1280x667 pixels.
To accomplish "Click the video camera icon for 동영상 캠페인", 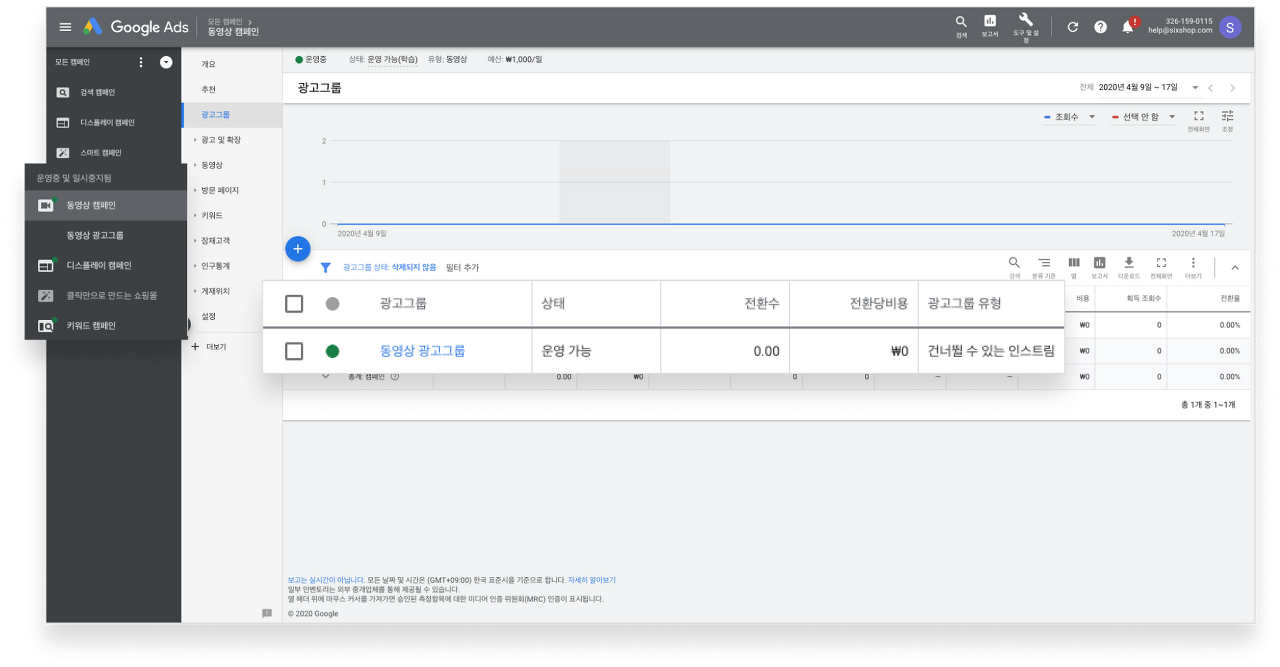I will (x=45, y=205).
